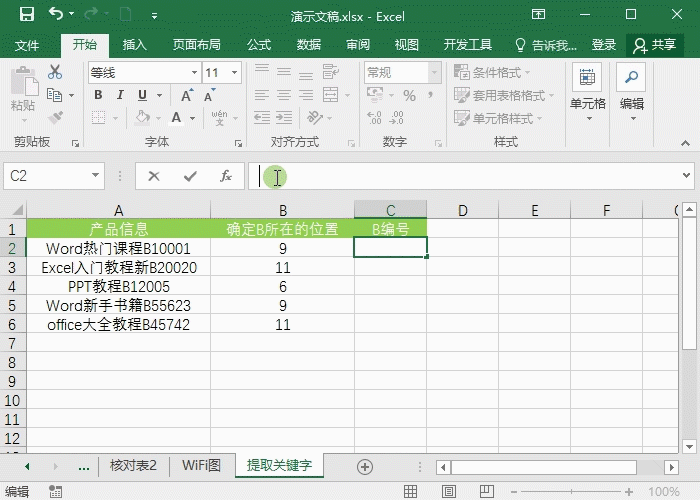
Task: Switch to the 页面布局 tab
Action: [196, 45]
